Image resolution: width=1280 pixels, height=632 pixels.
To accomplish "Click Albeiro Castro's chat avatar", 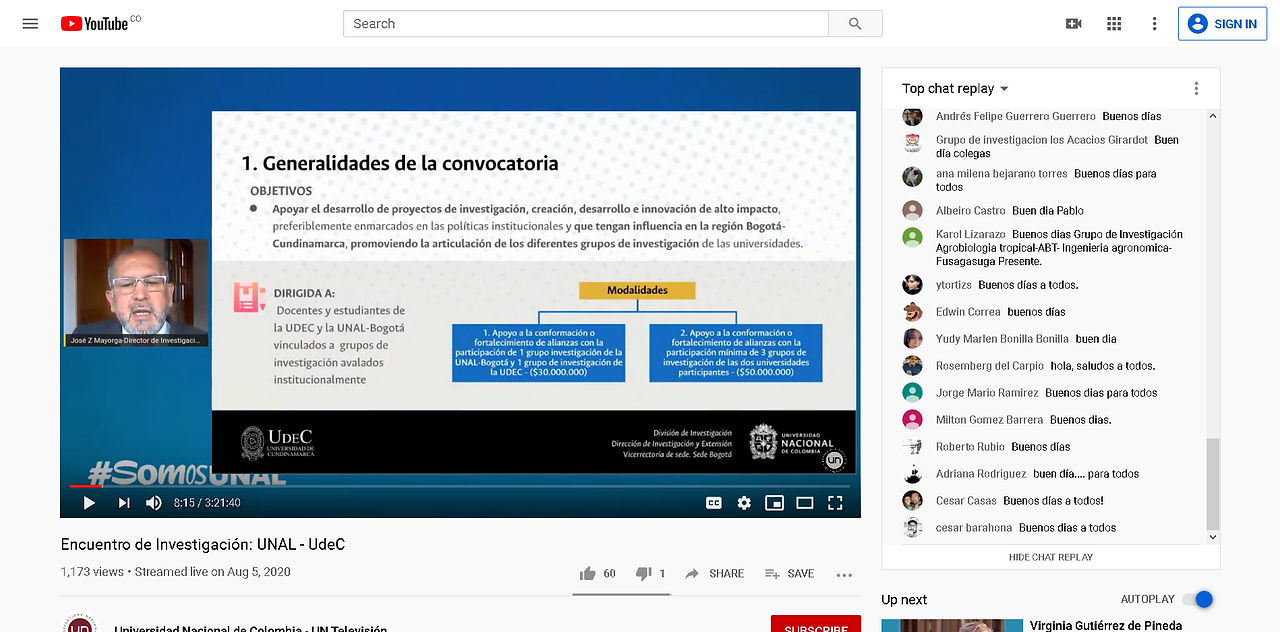I will pos(912,211).
